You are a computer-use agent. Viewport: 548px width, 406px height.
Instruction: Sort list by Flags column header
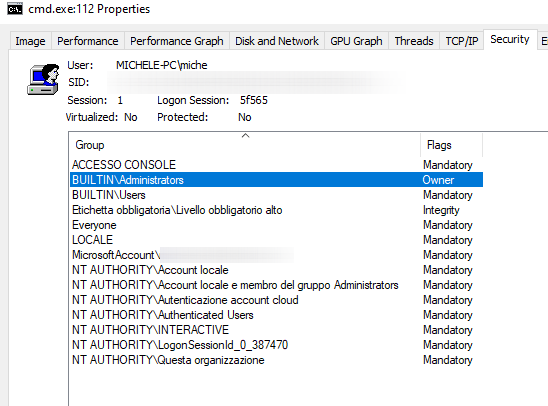coord(451,145)
